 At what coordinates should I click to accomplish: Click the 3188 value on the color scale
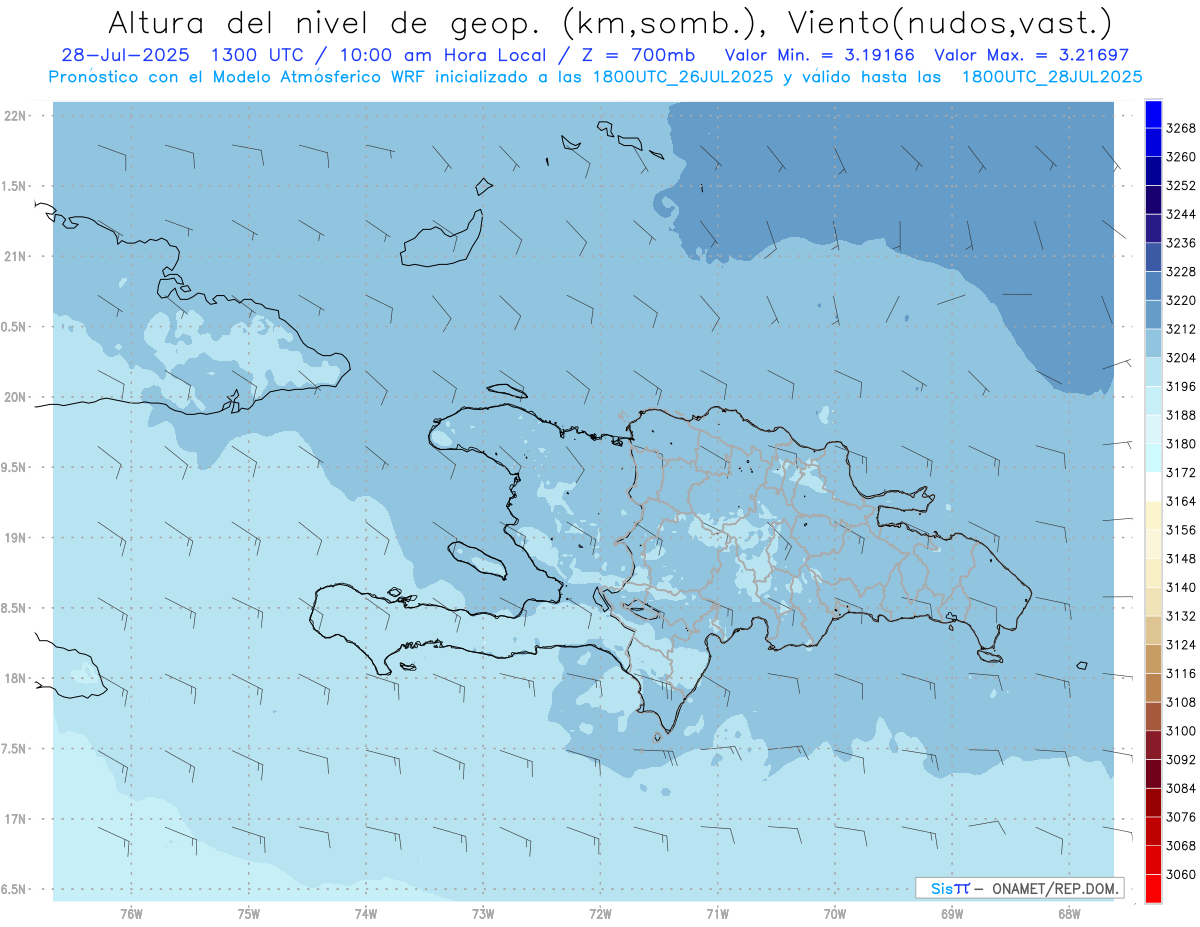coord(1181,415)
